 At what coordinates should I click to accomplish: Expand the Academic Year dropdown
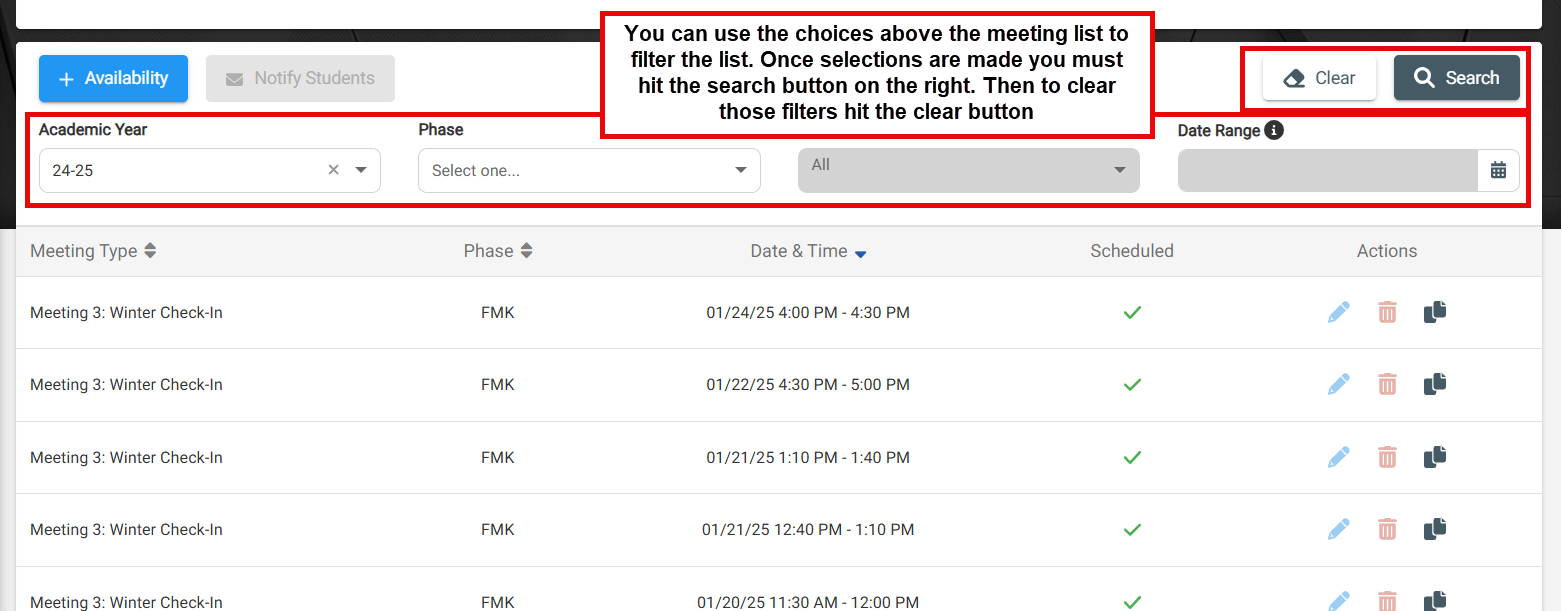pyautogui.click(x=361, y=170)
